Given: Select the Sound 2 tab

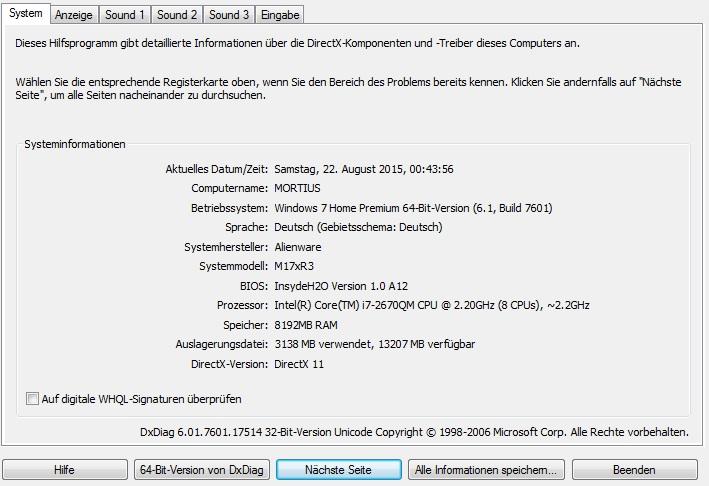Looking at the screenshot, I should (177, 15).
